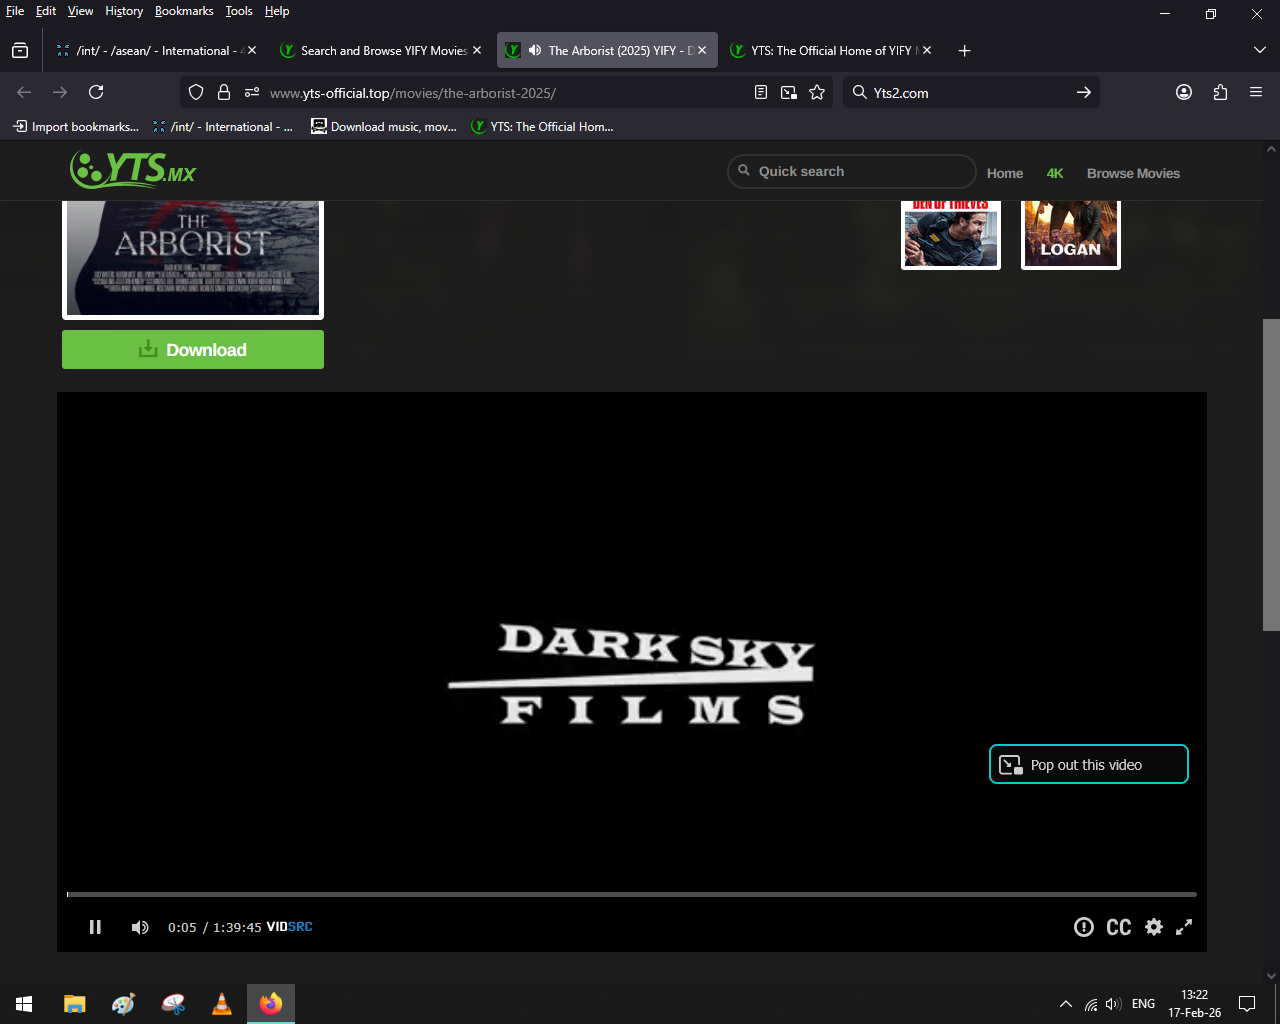
Task: Open the File menu
Action: click(15, 11)
